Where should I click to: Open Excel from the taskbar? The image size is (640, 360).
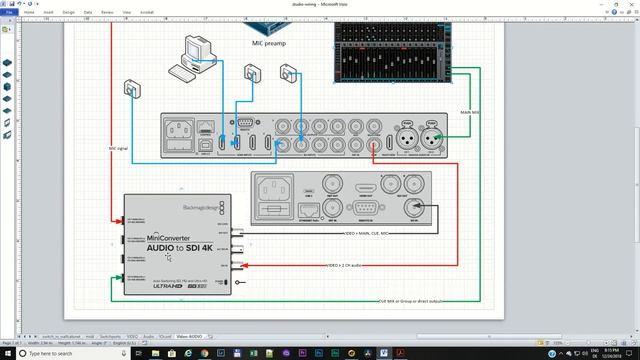253,353
